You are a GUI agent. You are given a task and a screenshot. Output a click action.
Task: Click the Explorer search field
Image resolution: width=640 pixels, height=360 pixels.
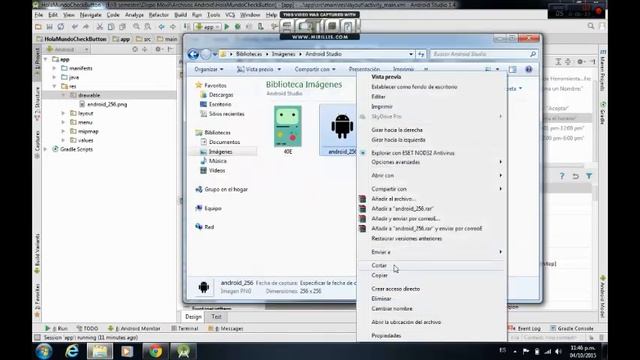[x=484, y=54]
